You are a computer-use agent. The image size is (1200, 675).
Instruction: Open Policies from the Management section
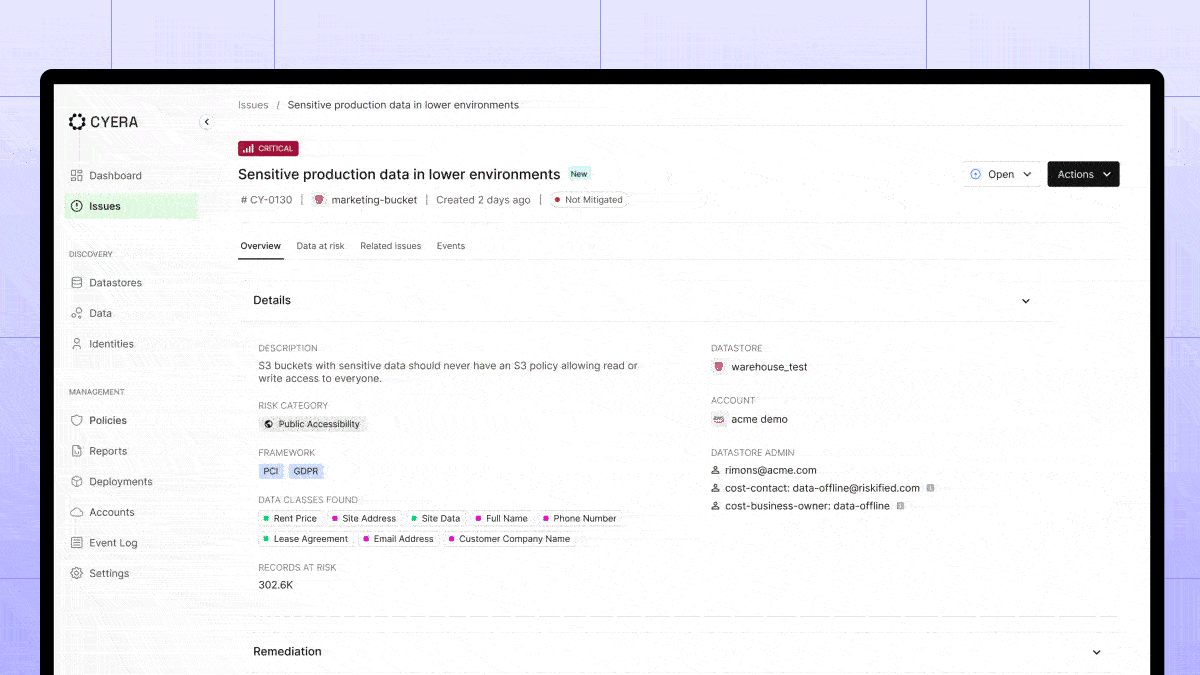pos(78,420)
